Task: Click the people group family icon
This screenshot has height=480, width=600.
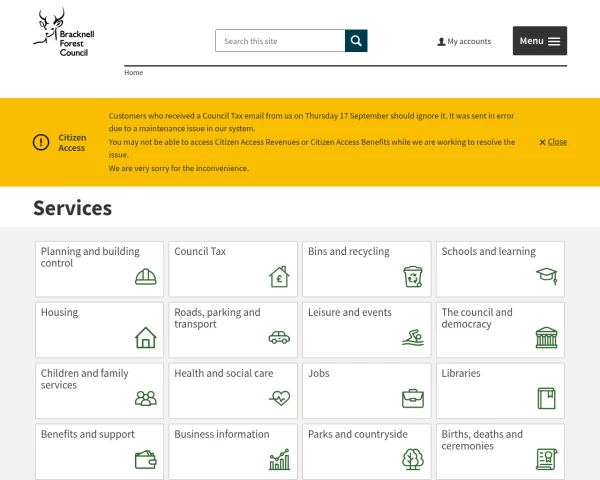Action: tap(146, 398)
